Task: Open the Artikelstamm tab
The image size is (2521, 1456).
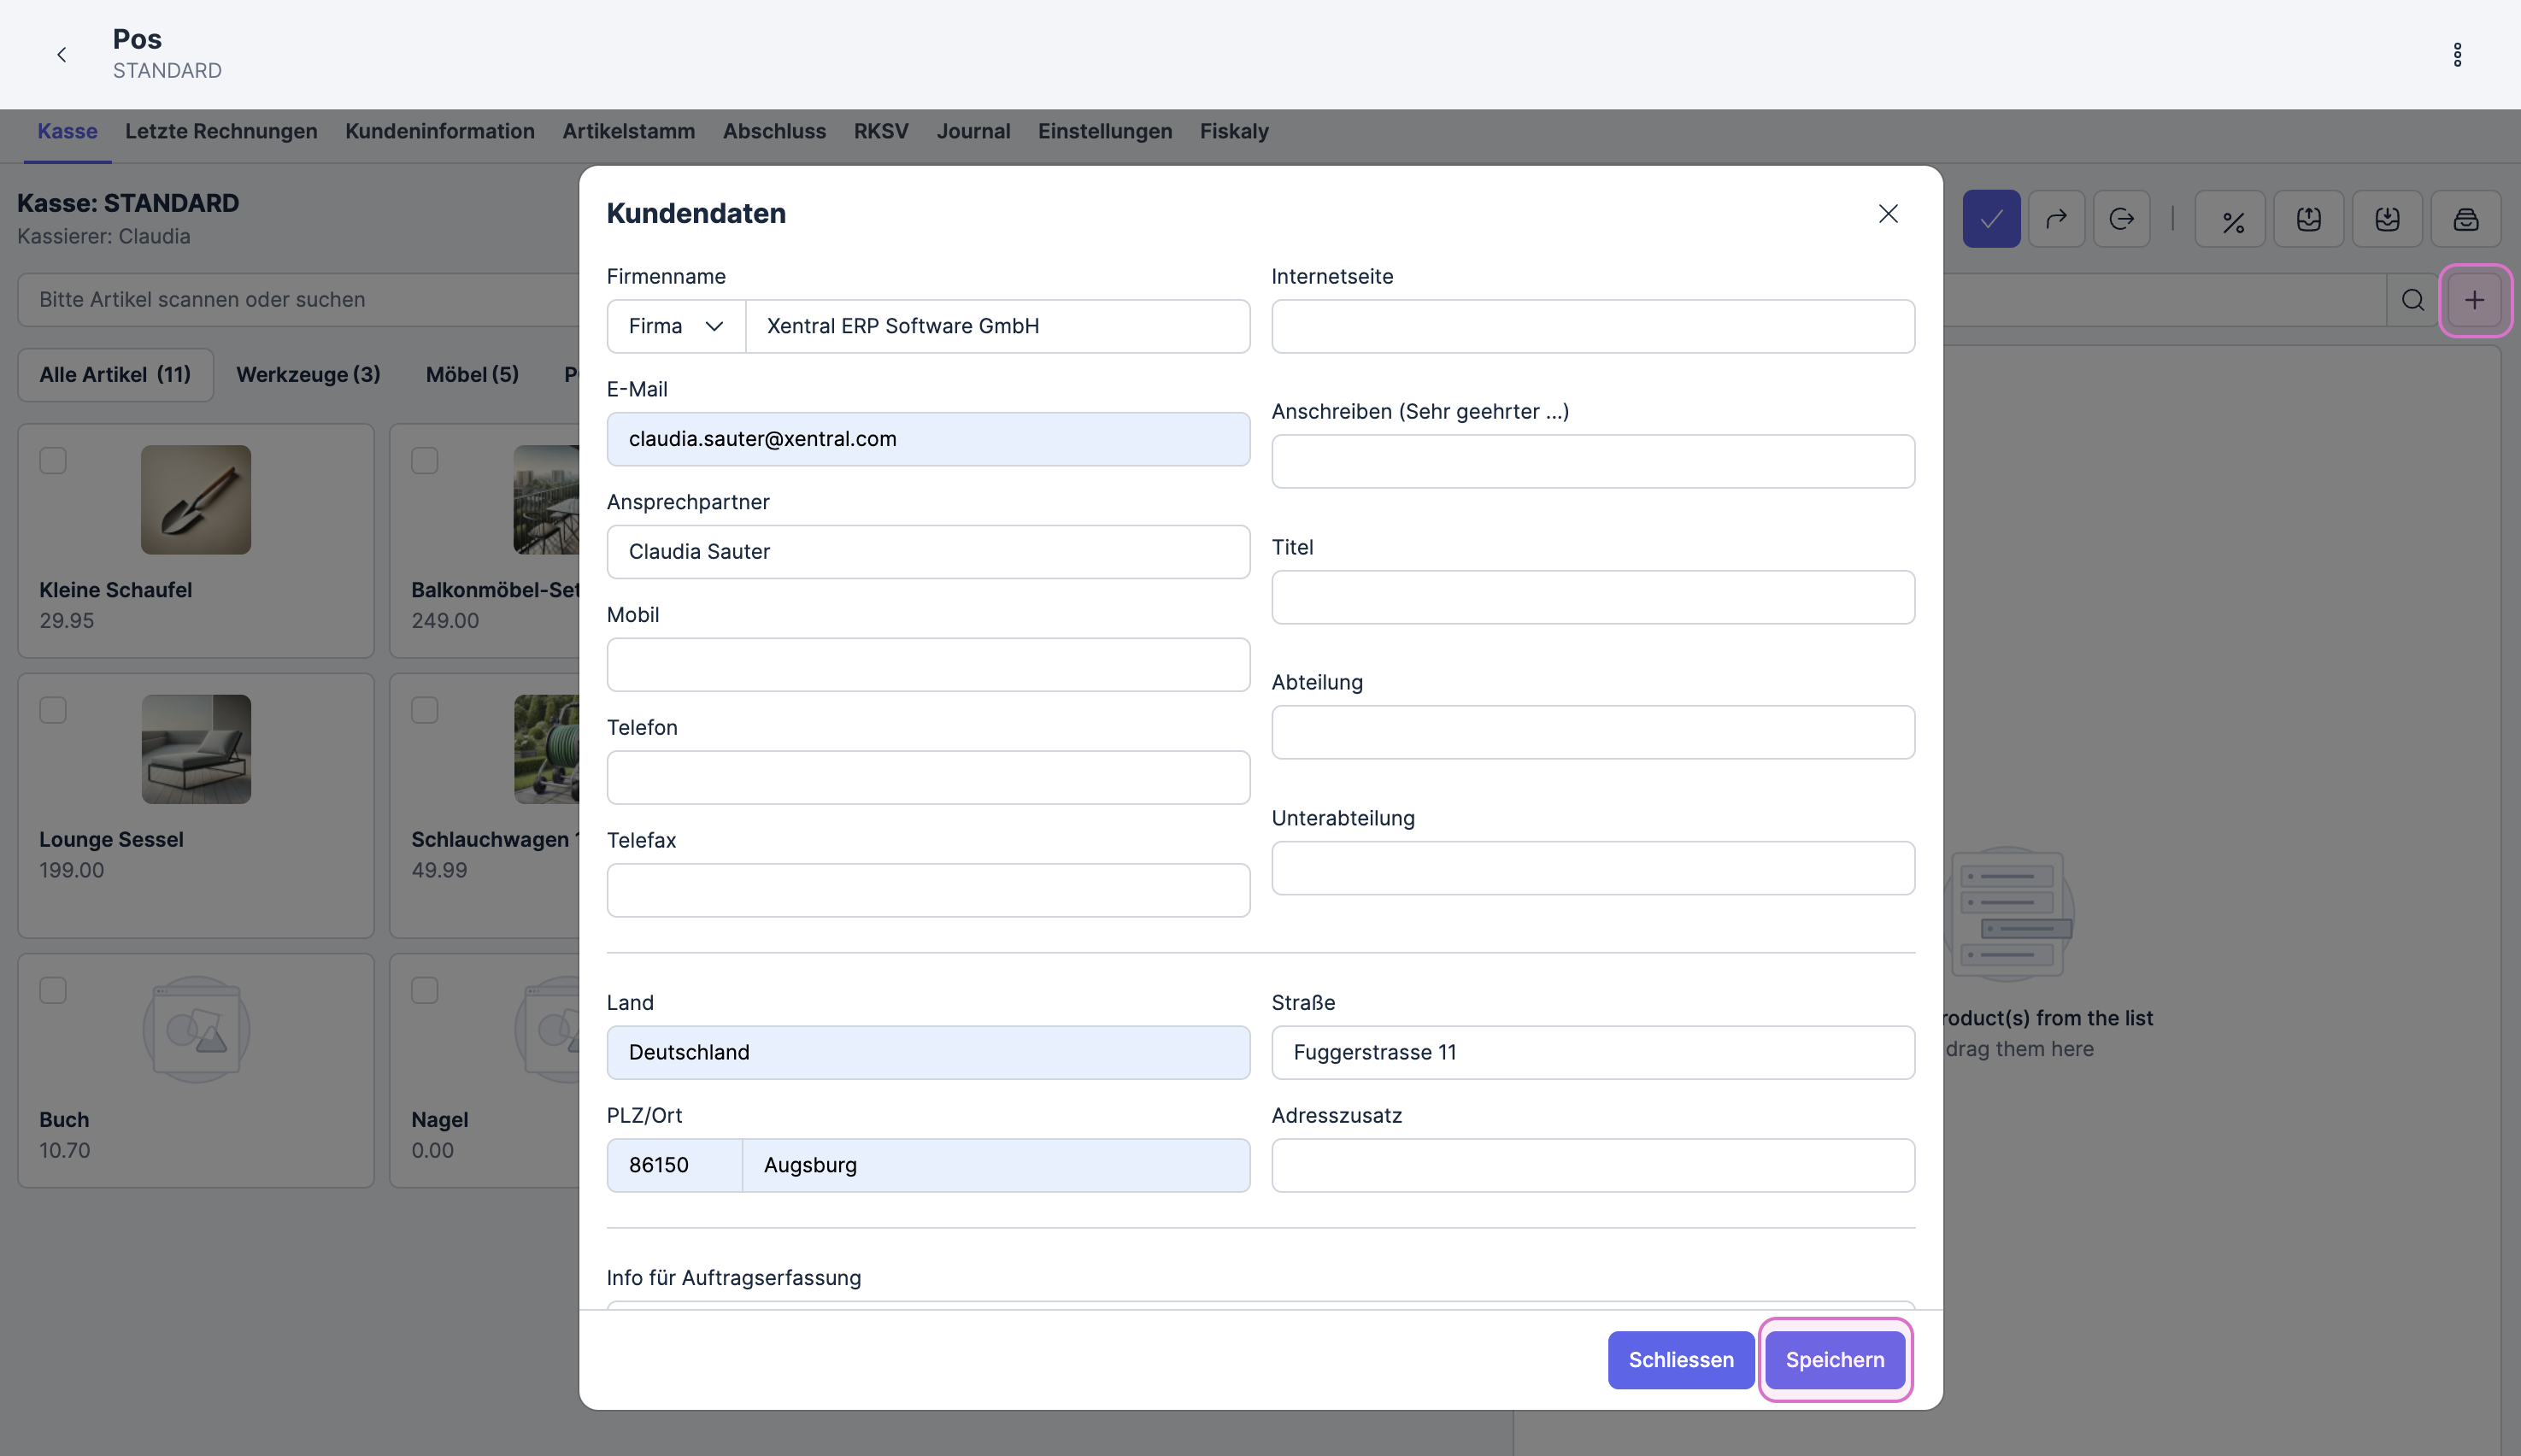Action: click(x=628, y=131)
